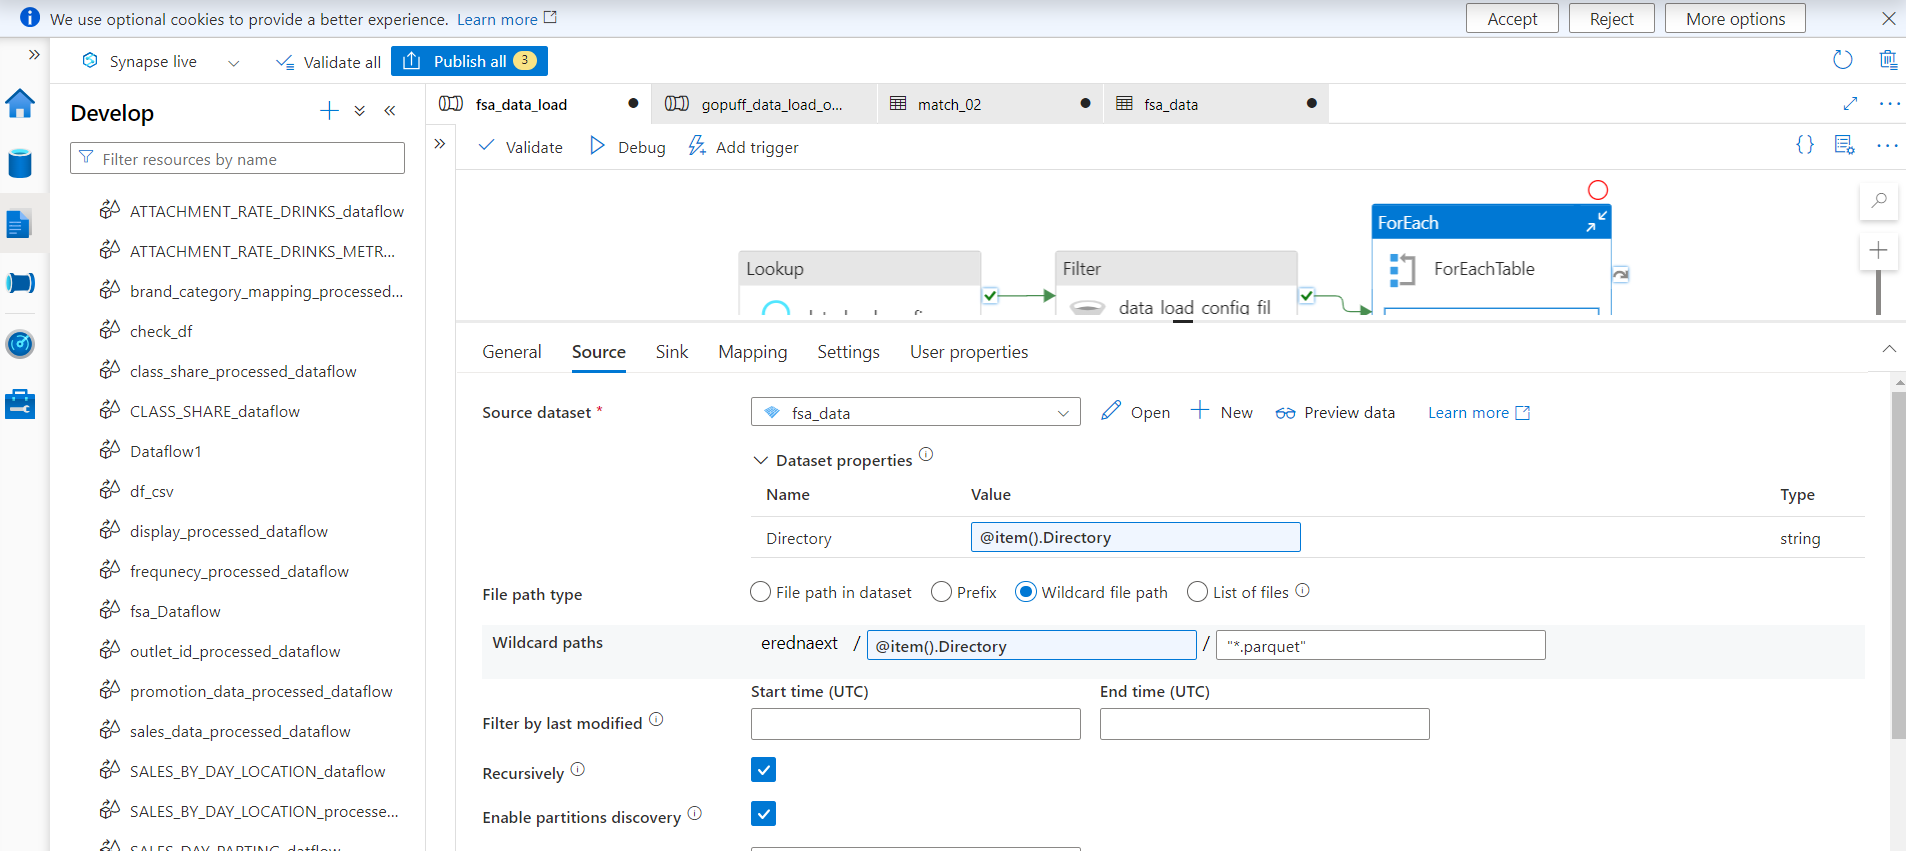
Task: Switch to the Settings tab
Action: click(848, 352)
